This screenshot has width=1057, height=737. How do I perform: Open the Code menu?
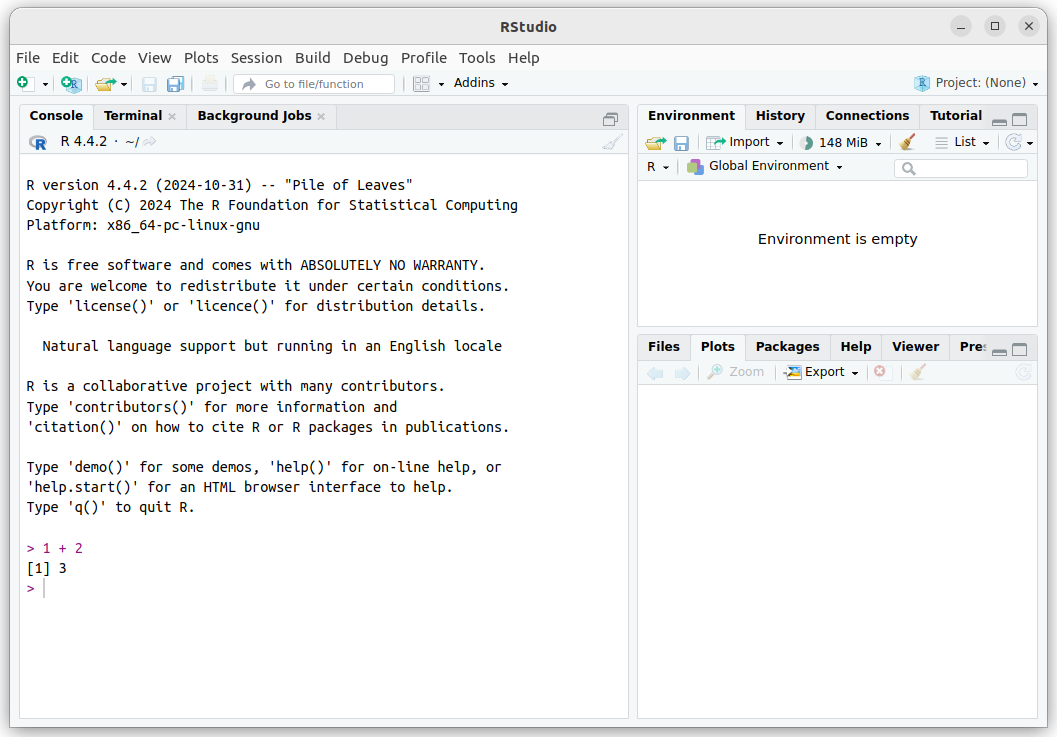point(109,58)
